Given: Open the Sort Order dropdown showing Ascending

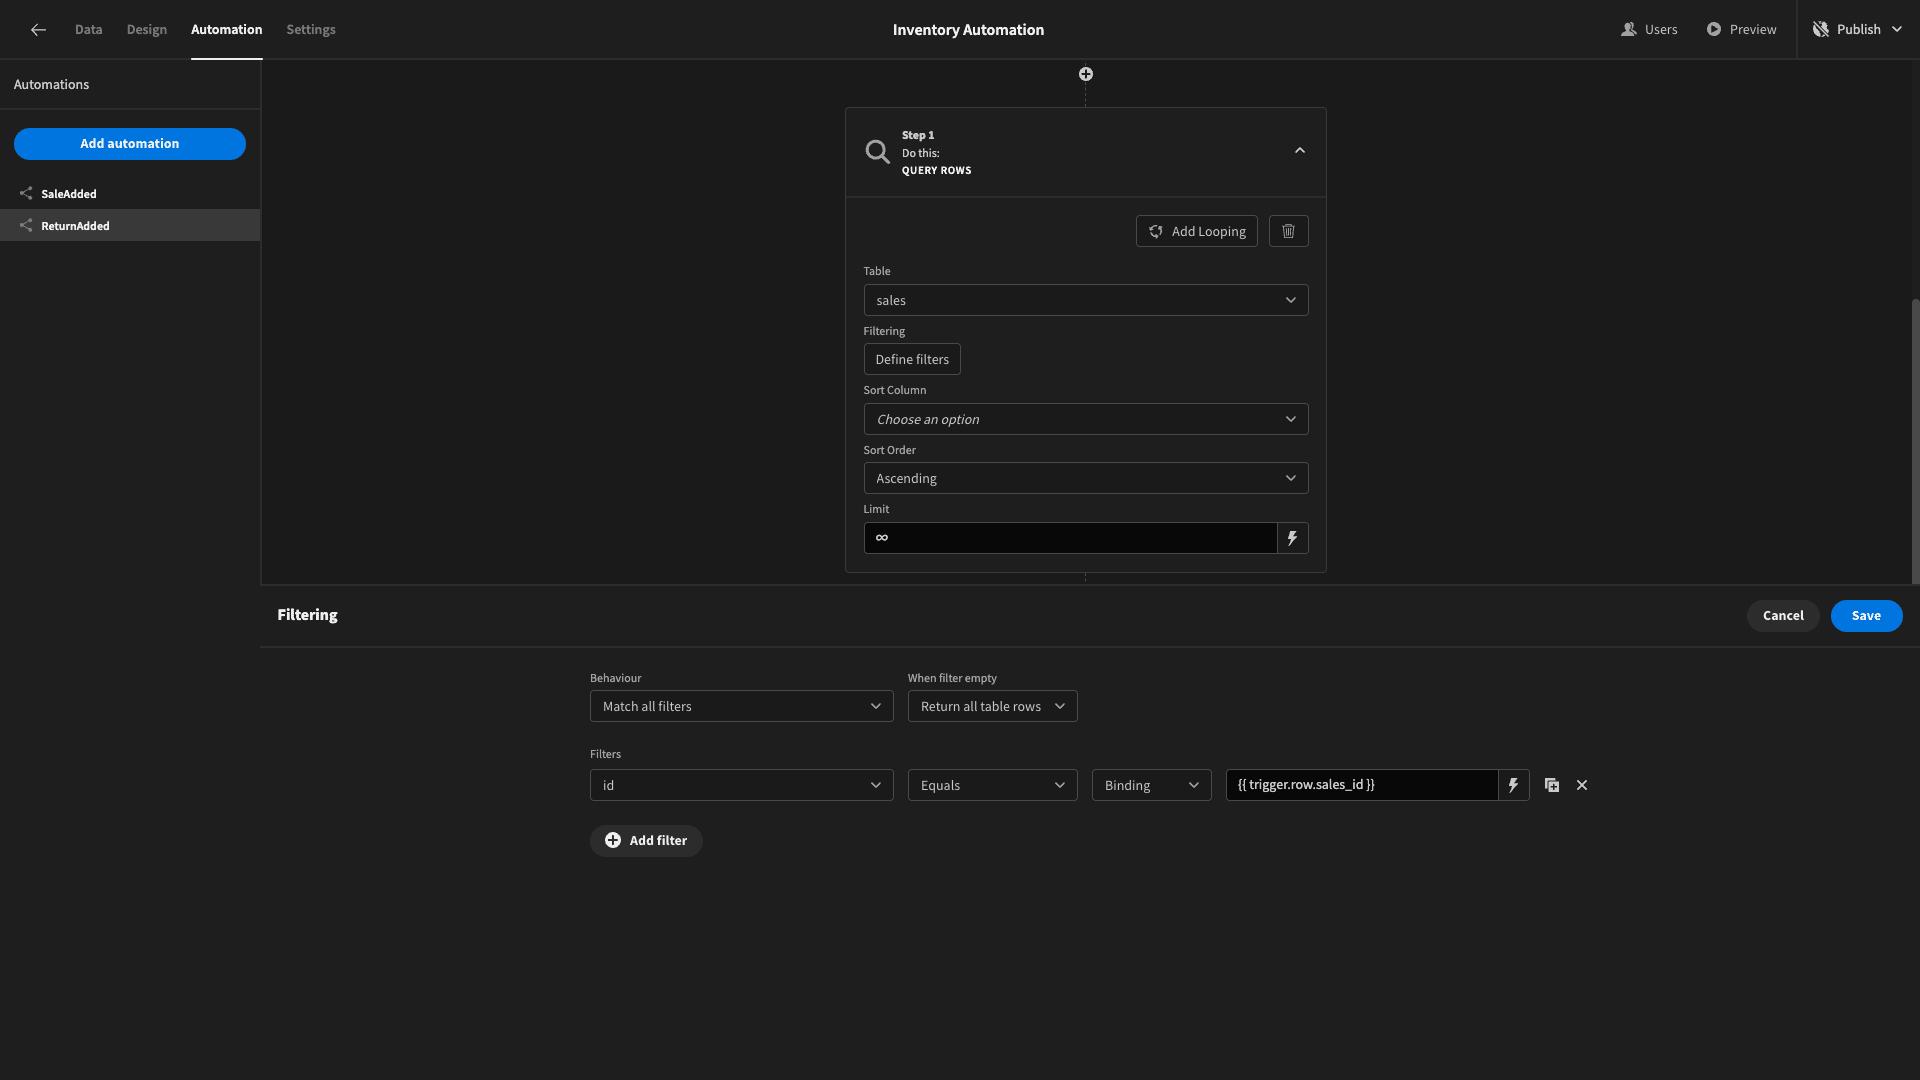Looking at the screenshot, I should pos(1086,478).
